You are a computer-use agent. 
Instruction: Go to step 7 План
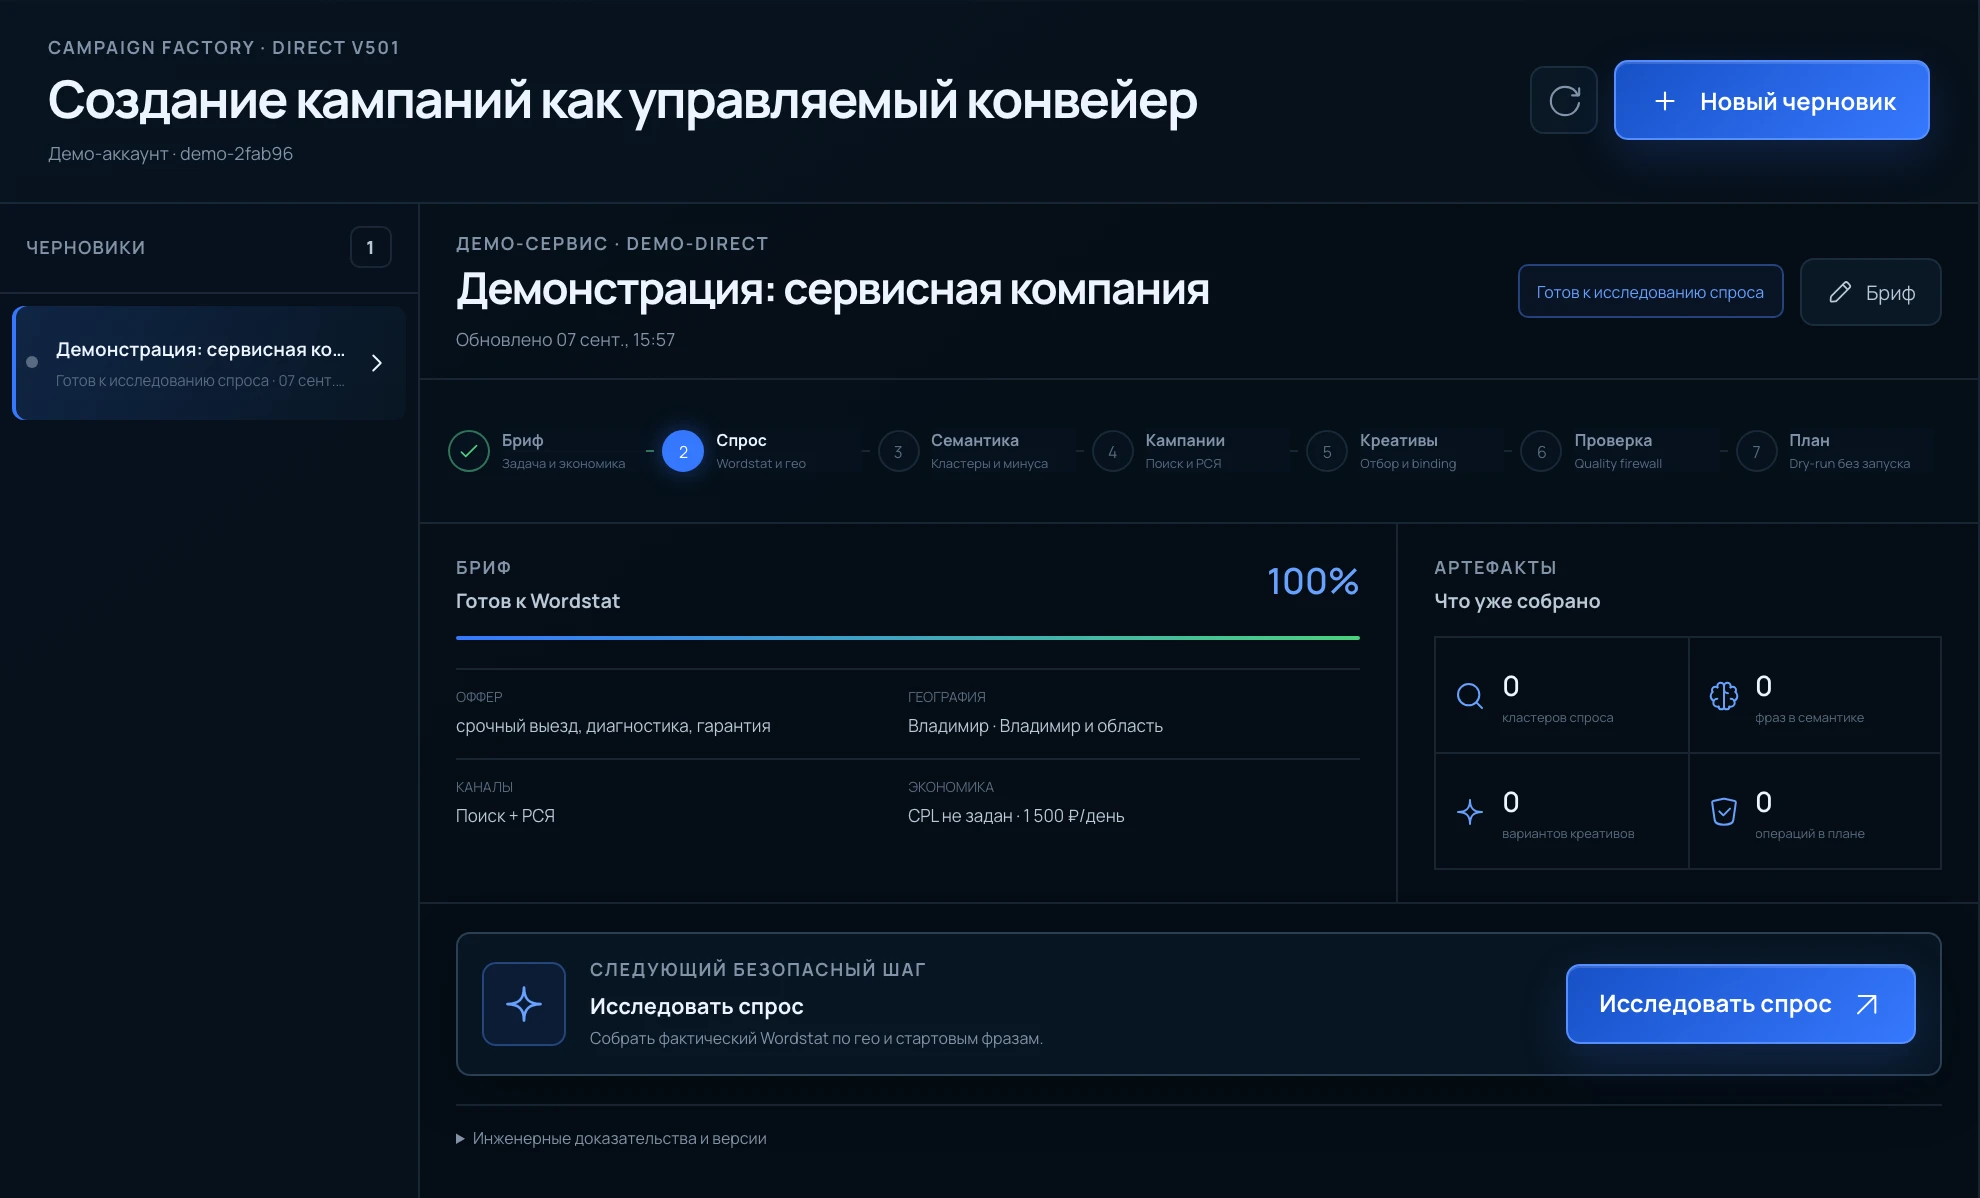(1824, 451)
